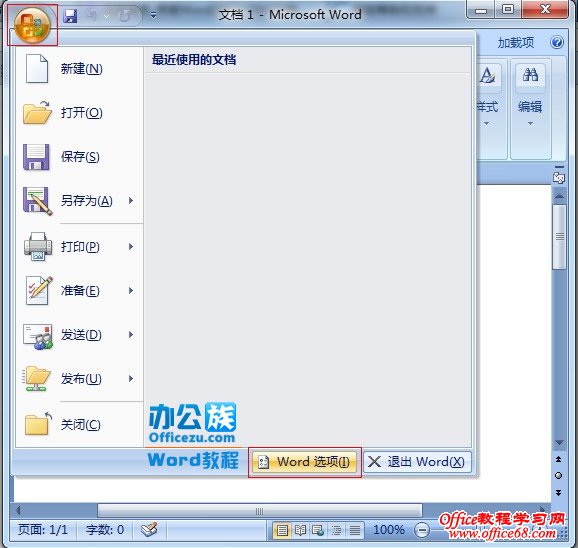Switch to Outline view

pyautogui.click(x=337, y=530)
